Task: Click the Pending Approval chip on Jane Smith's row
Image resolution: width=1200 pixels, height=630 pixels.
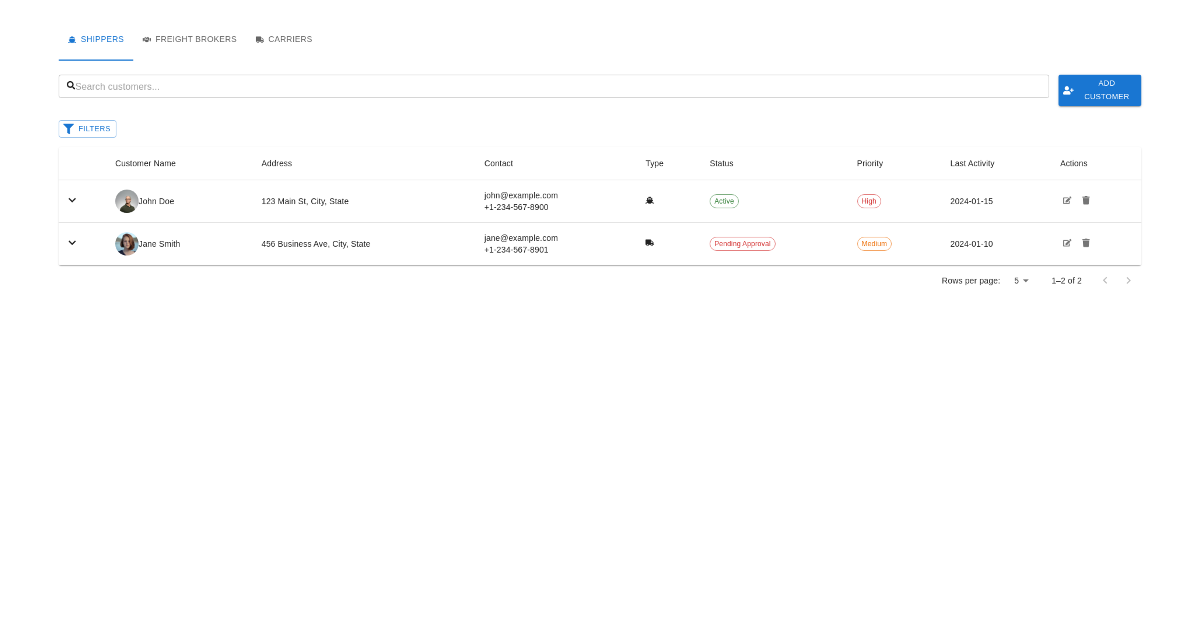Action: (742, 243)
